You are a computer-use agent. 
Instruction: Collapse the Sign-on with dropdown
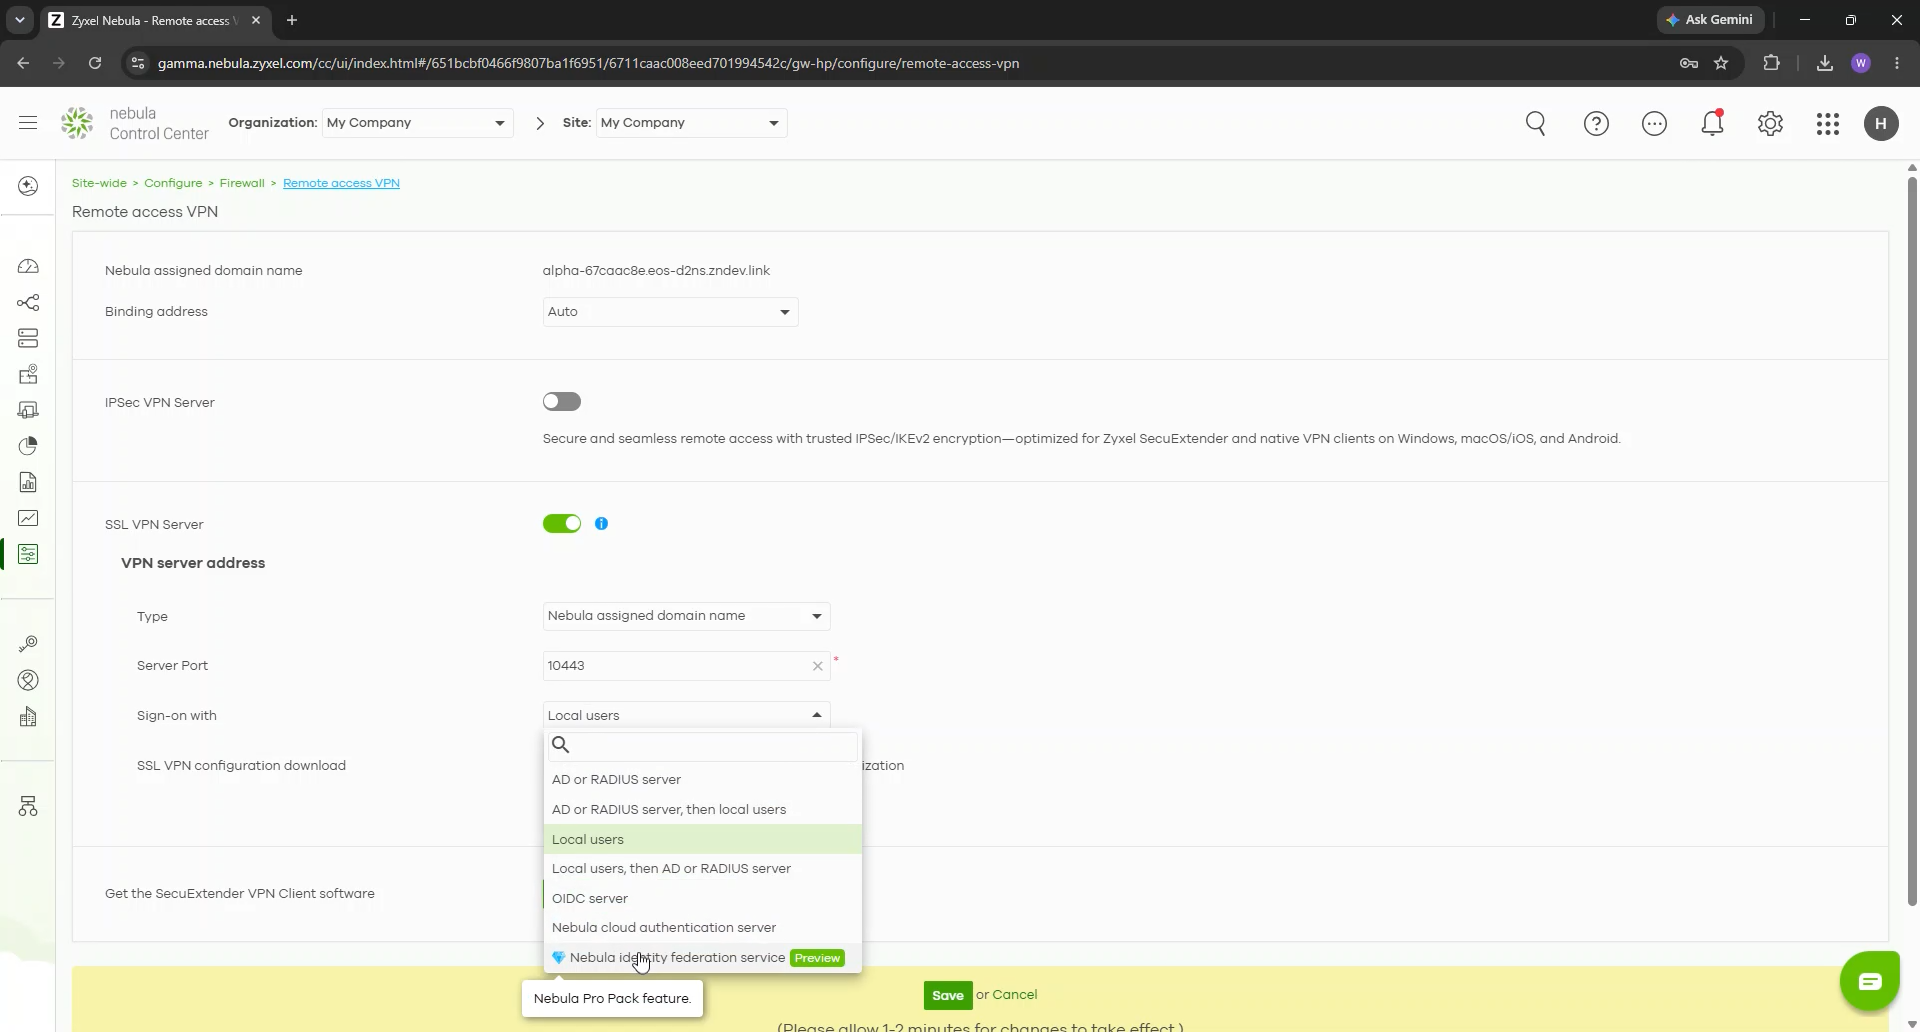coord(686,715)
